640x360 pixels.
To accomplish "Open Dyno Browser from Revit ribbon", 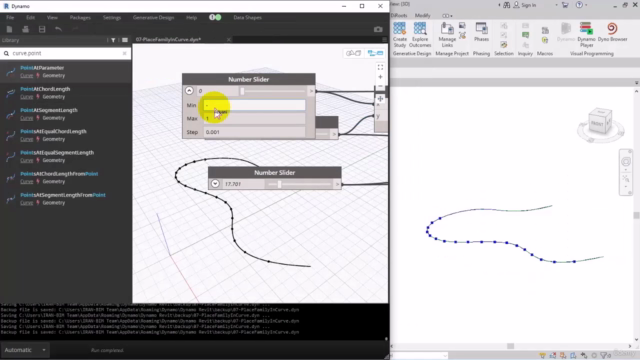I will [x=612, y=32].
